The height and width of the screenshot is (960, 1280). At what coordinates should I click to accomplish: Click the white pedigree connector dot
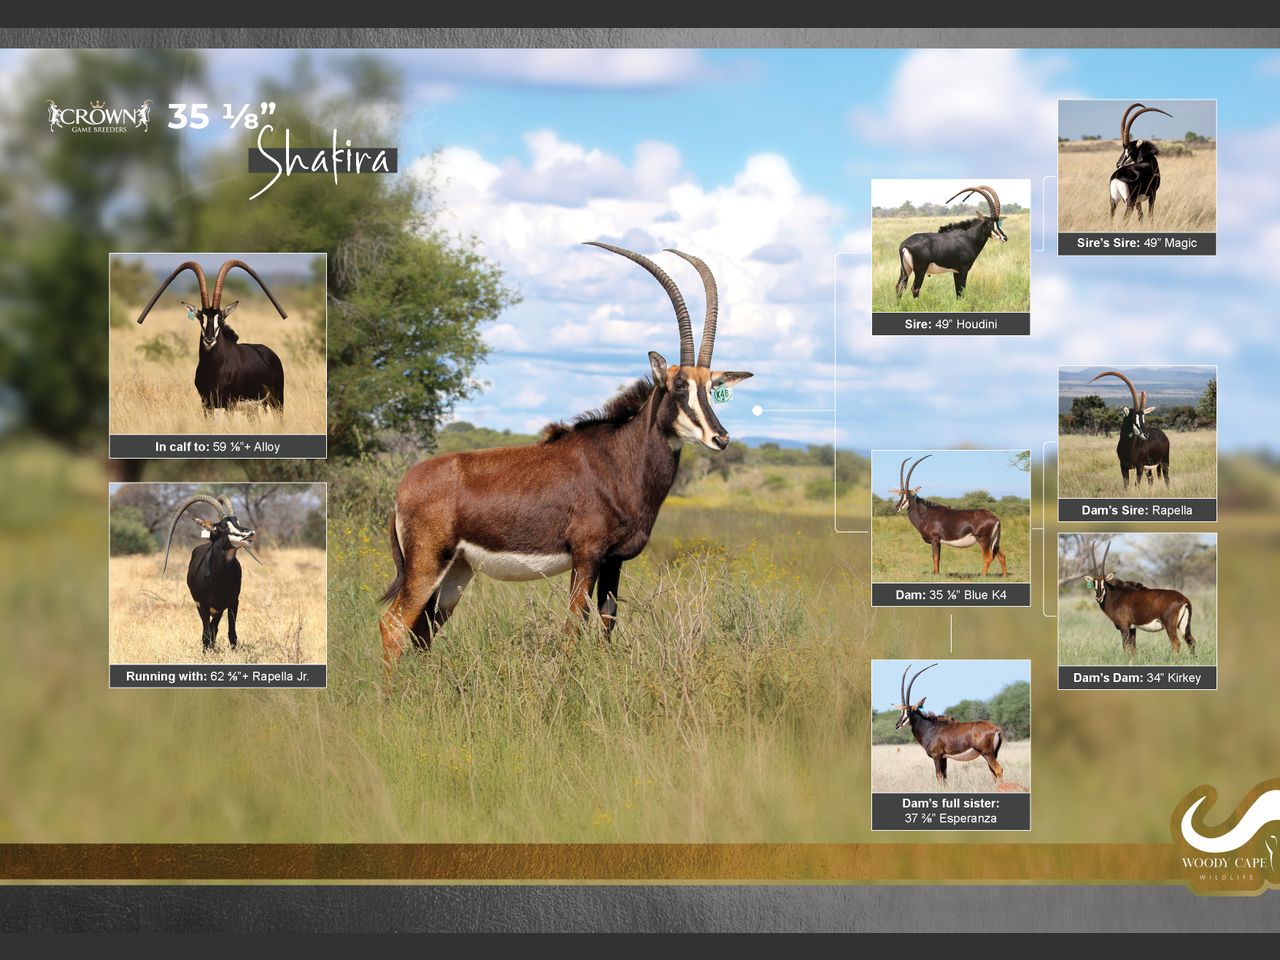coord(757,410)
